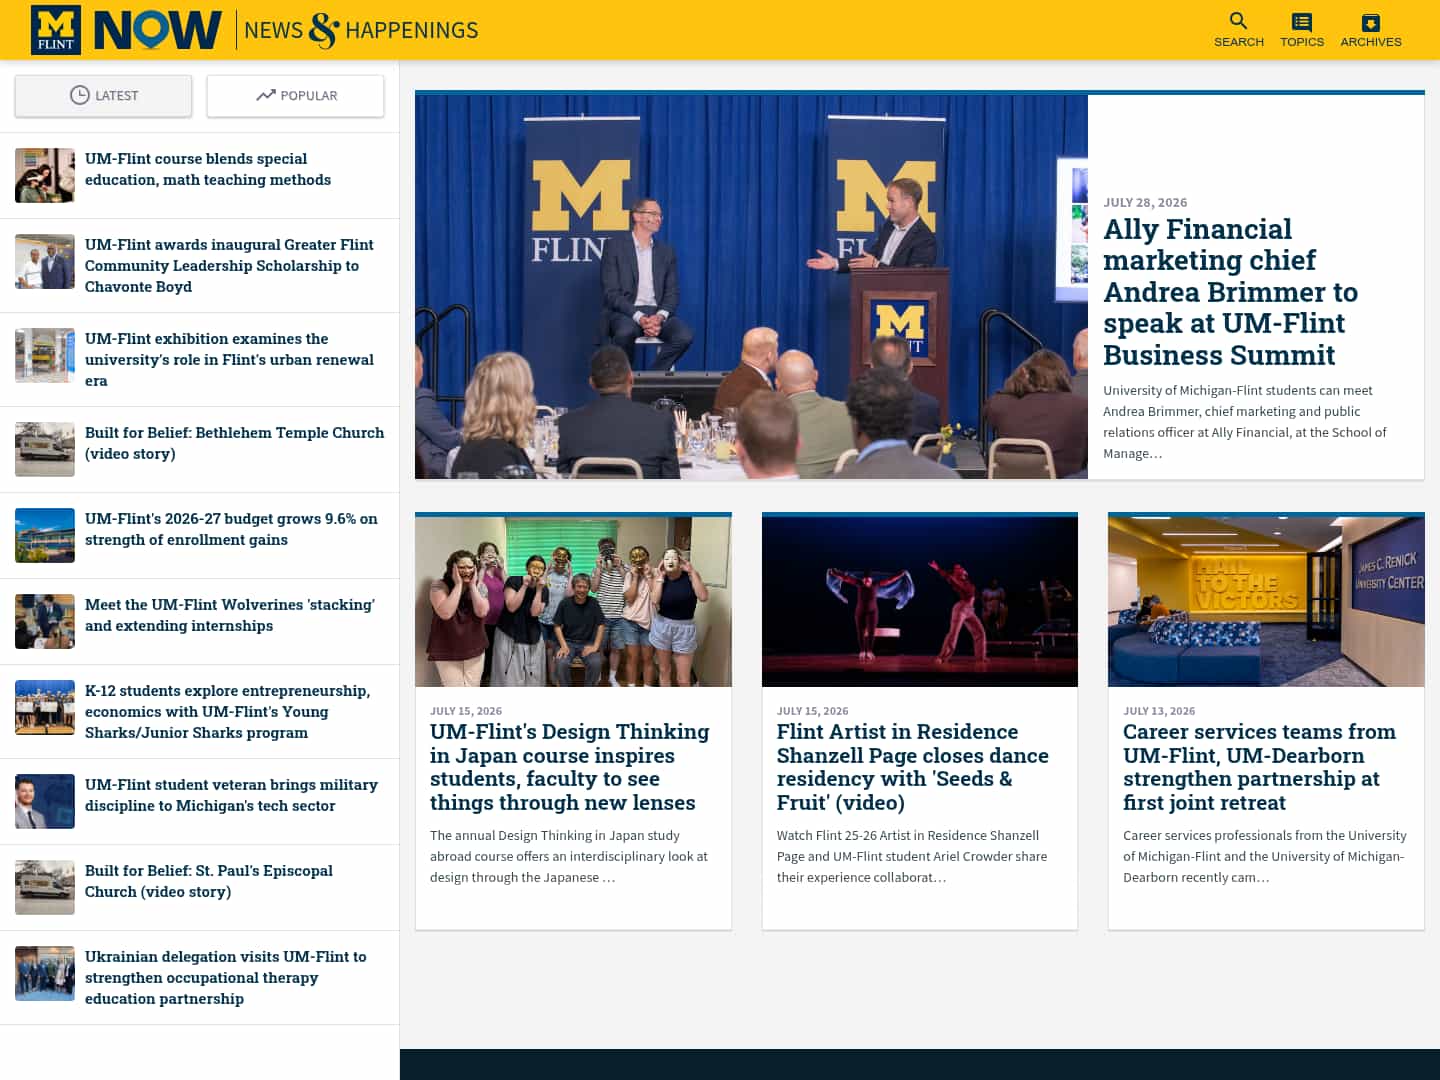Open the Topics icon in header
The height and width of the screenshot is (1080, 1440).
(x=1302, y=30)
